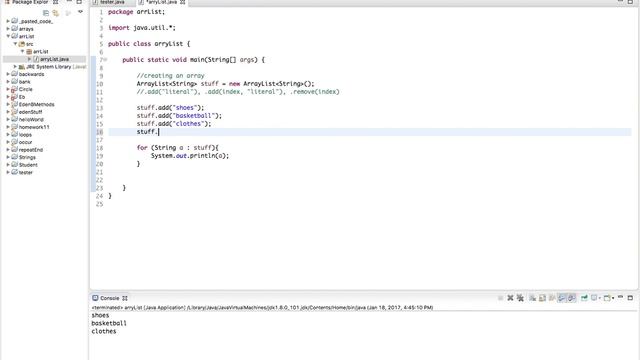The width and height of the screenshot is (640, 360).
Task: Collapse the arrList project
Action: point(8,36)
